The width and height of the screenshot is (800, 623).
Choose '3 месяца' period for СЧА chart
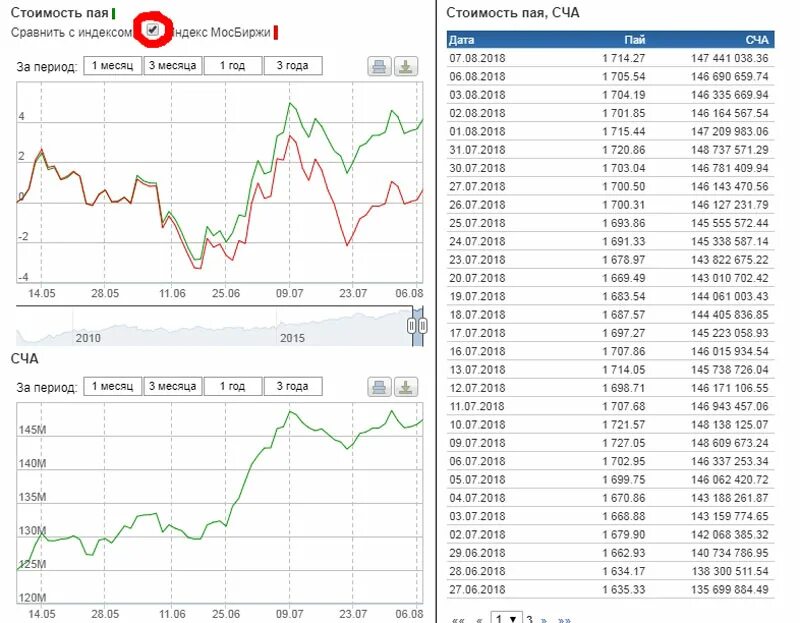(x=172, y=386)
